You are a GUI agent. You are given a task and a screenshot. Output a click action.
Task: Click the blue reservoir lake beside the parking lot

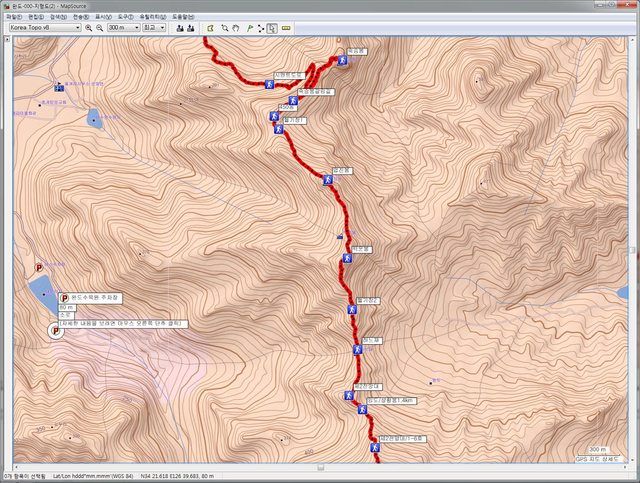coord(44,294)
